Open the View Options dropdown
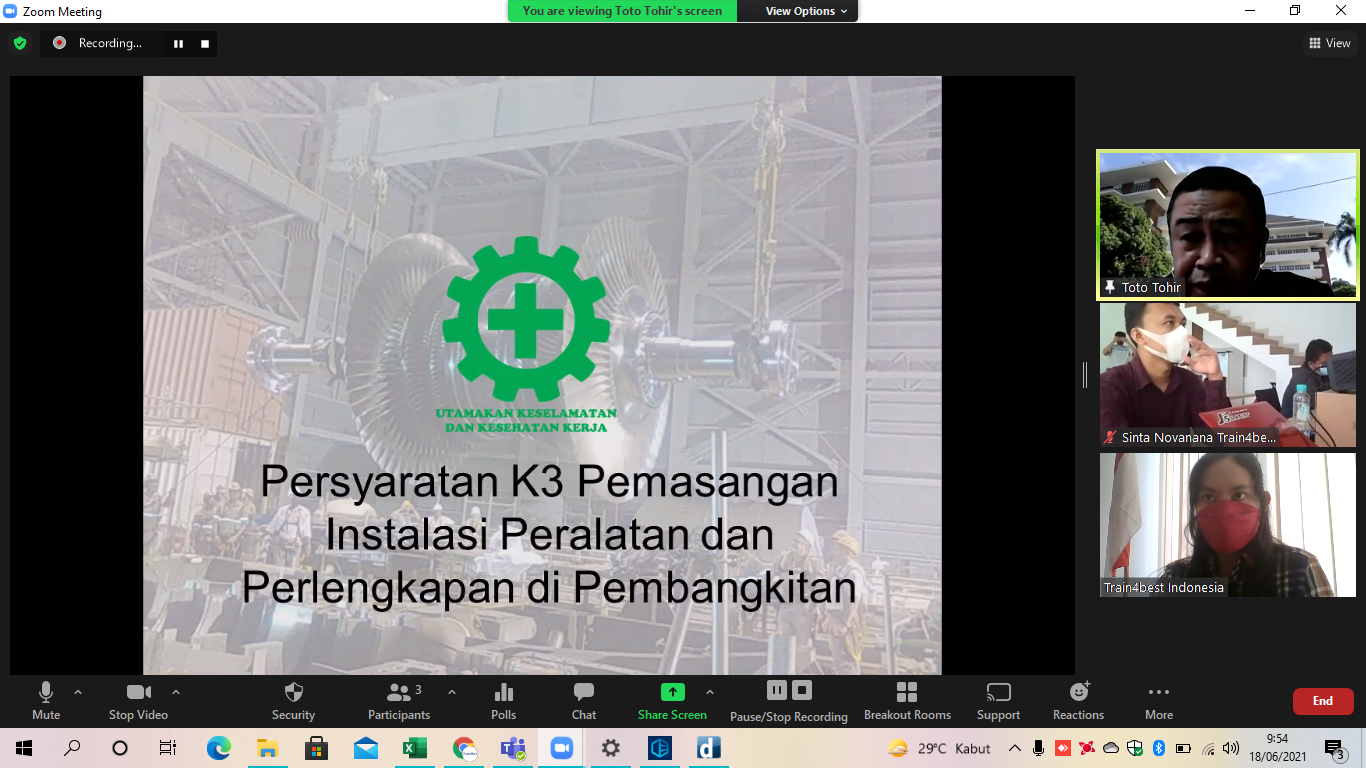Screen dimensions: 1366x768 click(806, 11)
